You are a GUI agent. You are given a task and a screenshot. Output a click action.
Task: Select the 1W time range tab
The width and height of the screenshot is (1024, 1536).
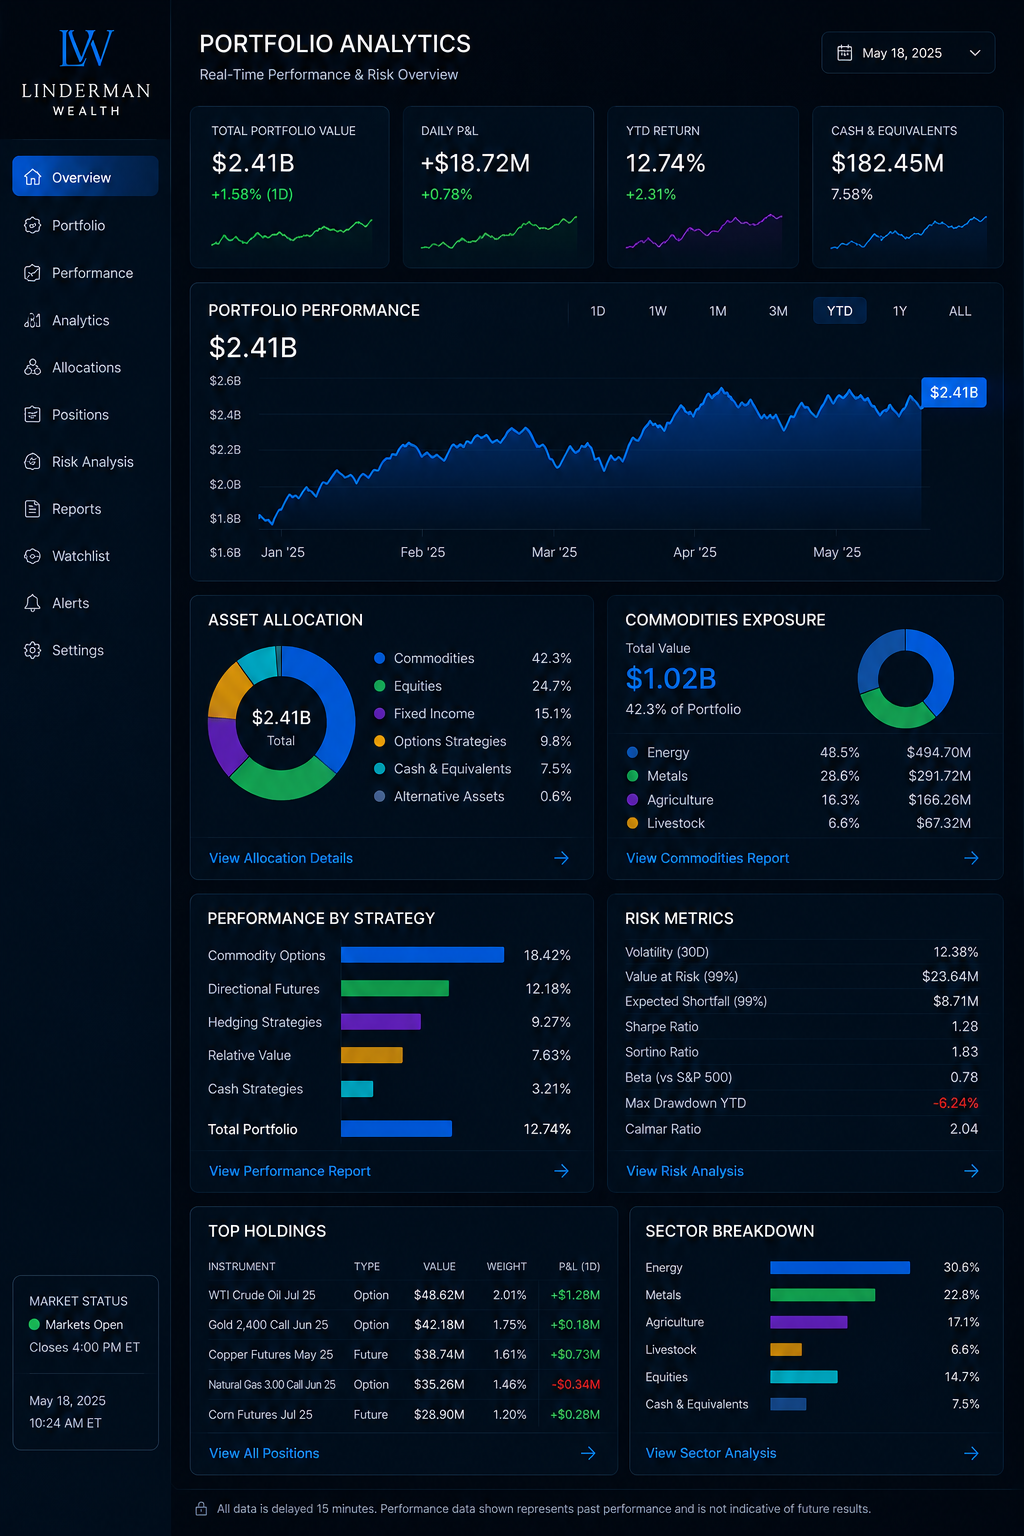click(658, 311)
